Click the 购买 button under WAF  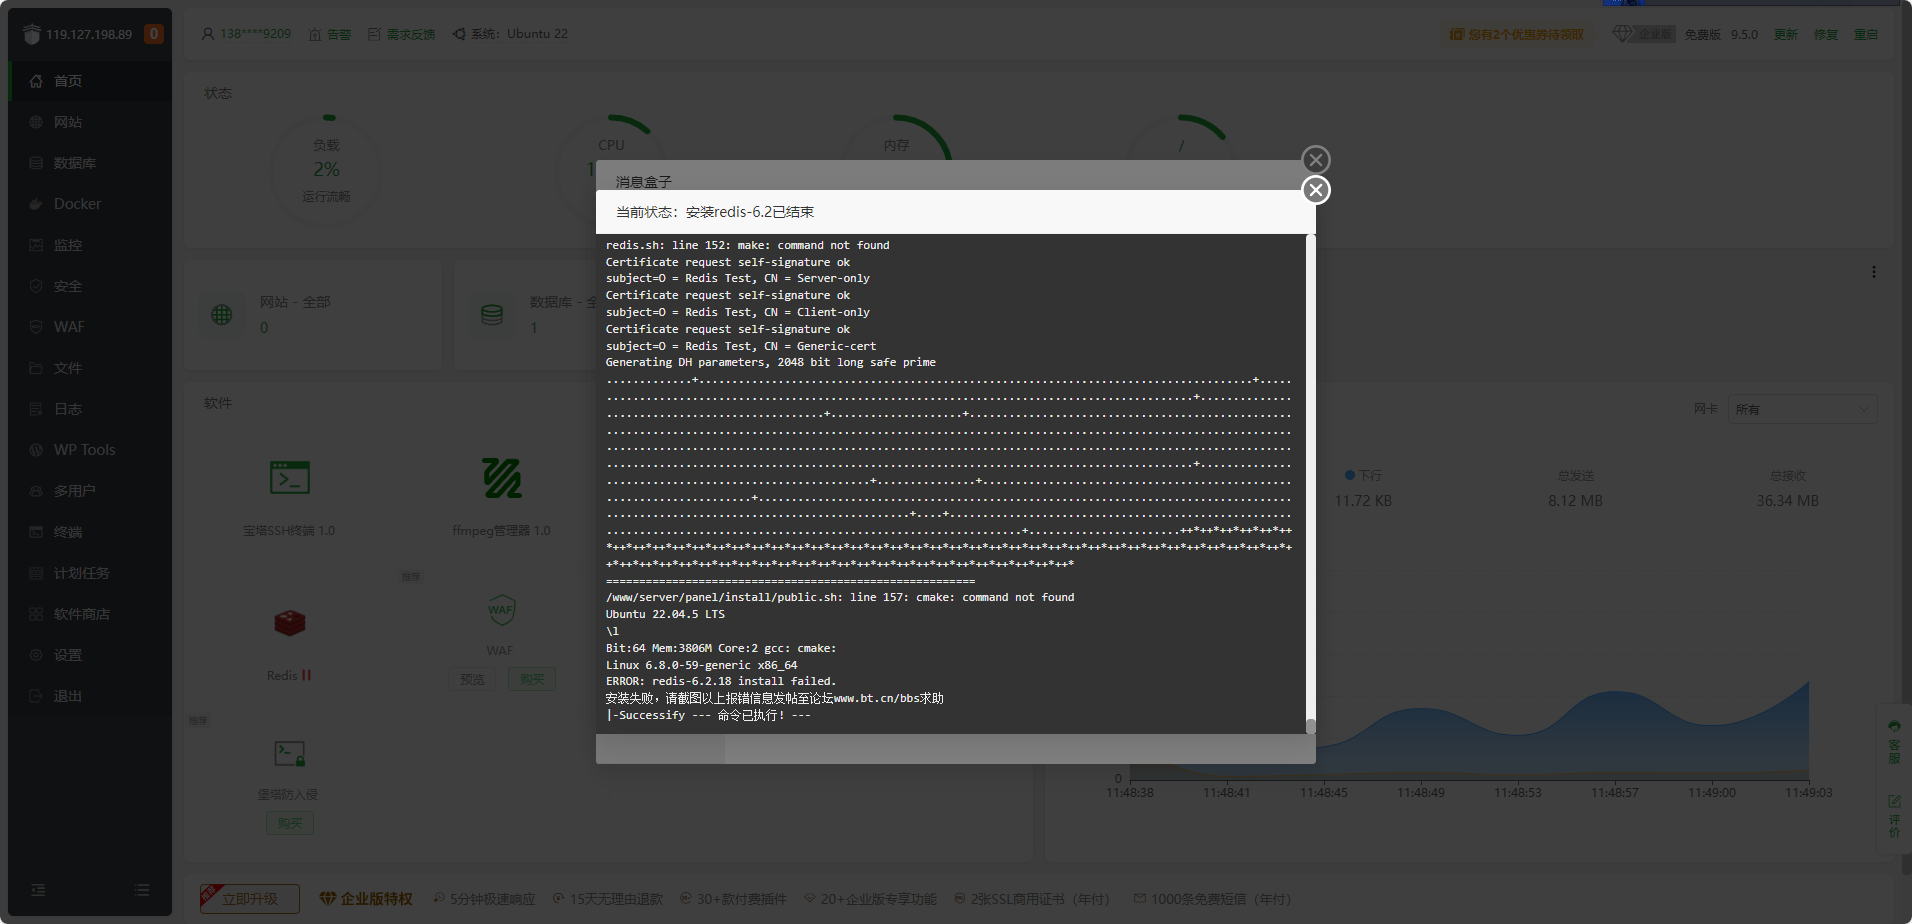[x=531, y=679]
